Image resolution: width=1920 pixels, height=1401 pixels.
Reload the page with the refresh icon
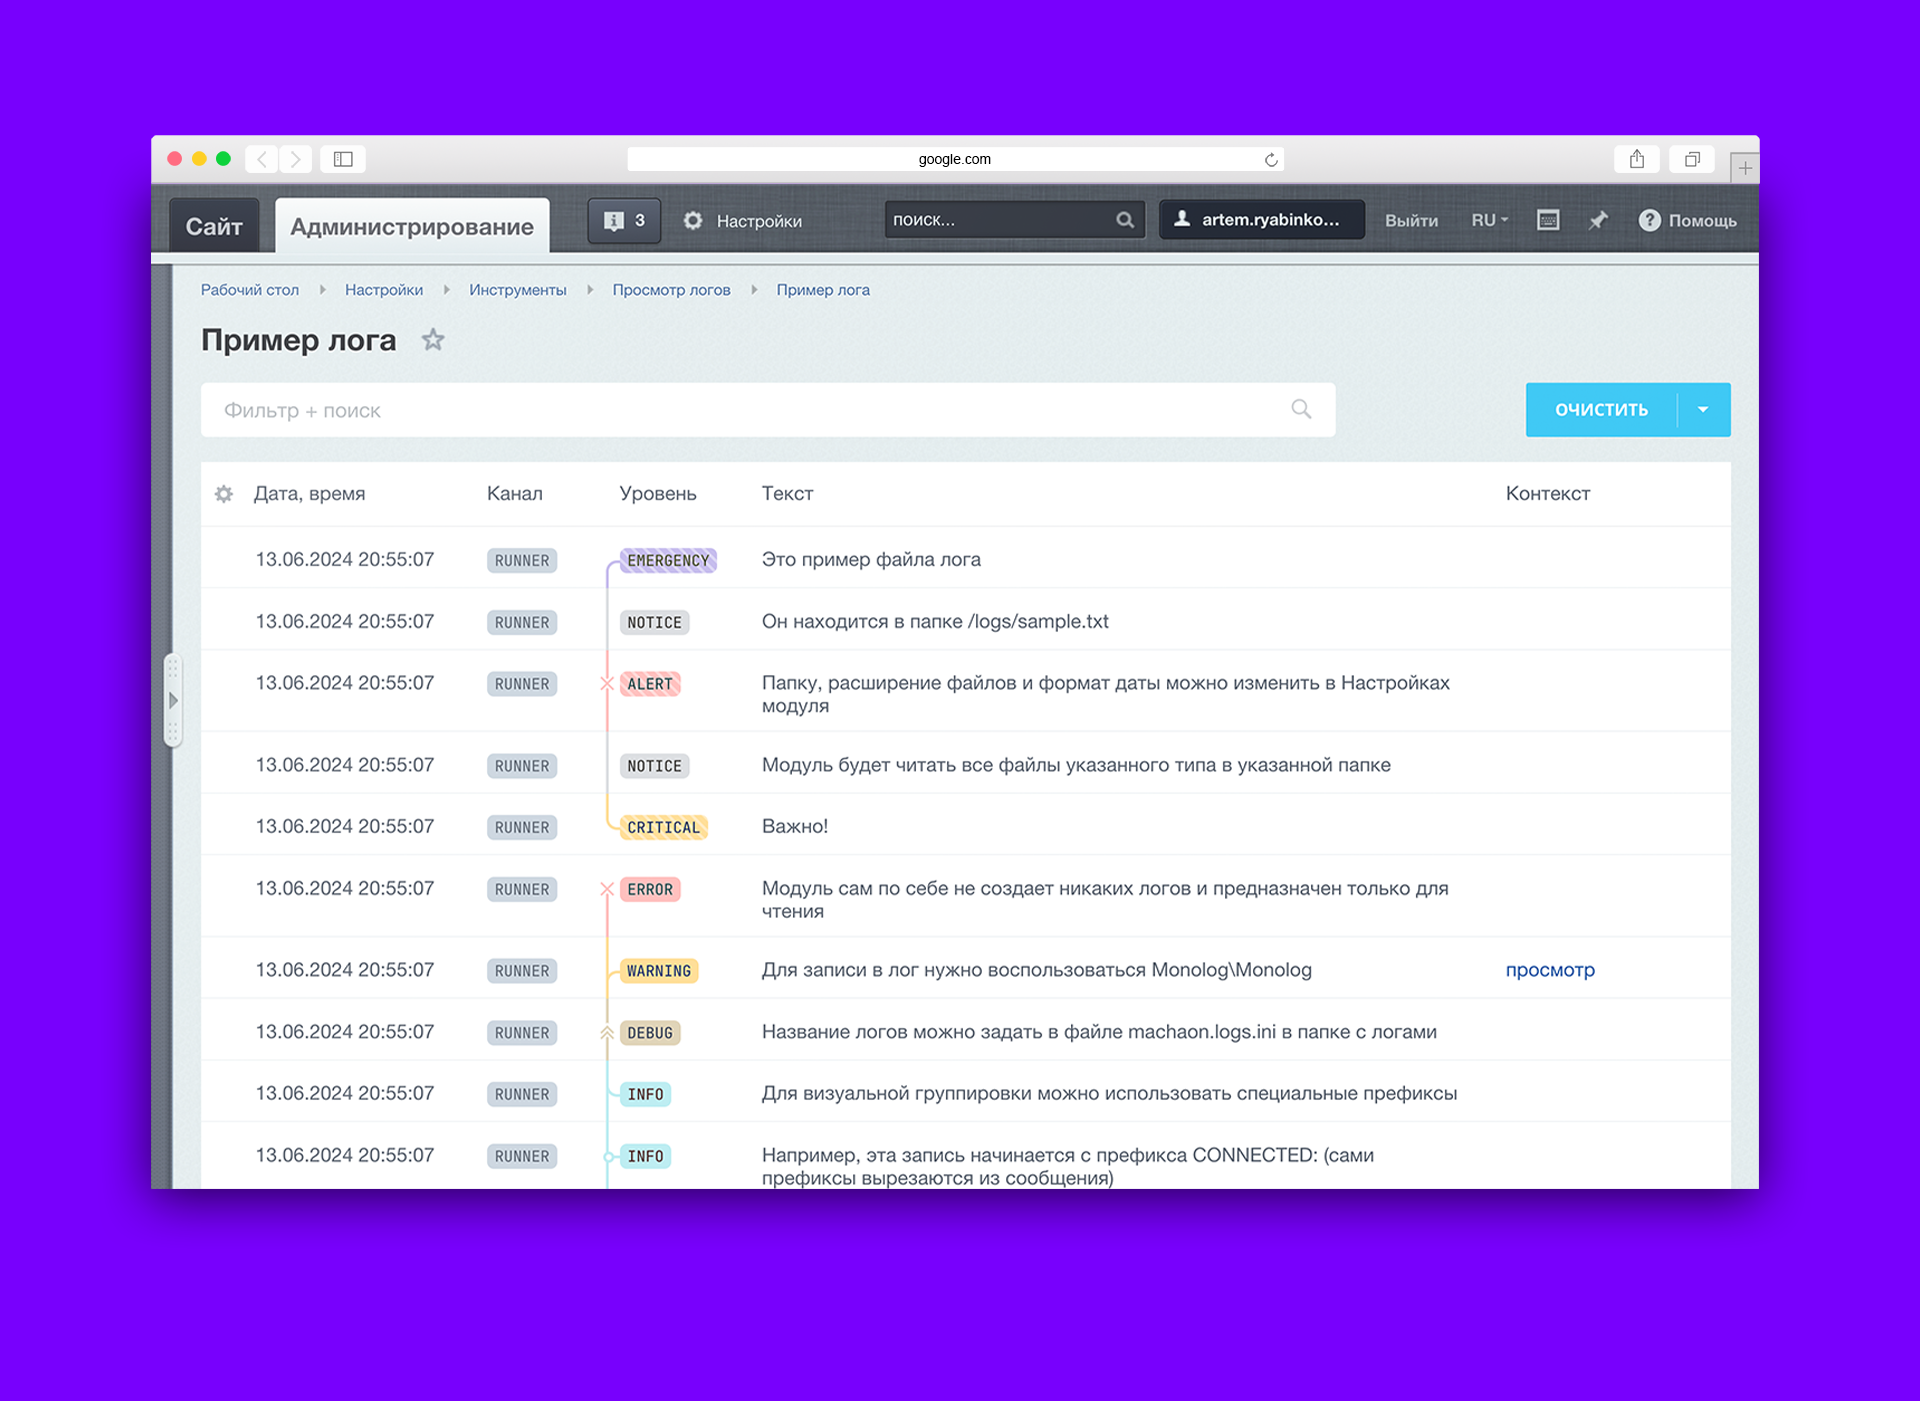pos(1271,160)
